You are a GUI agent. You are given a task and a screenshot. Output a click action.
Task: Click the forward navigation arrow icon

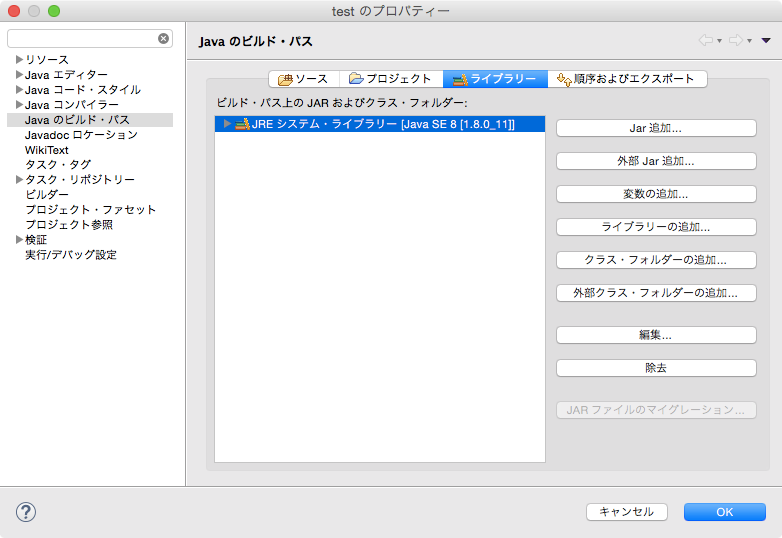click(x=735, y=40)
